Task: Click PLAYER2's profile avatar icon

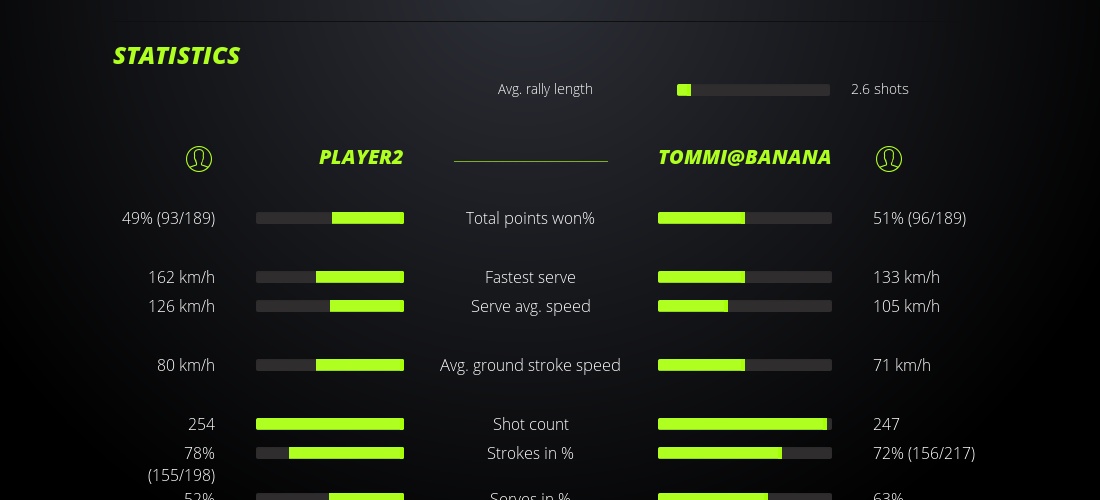Action: pyautogui.click(x=199, y=158)
